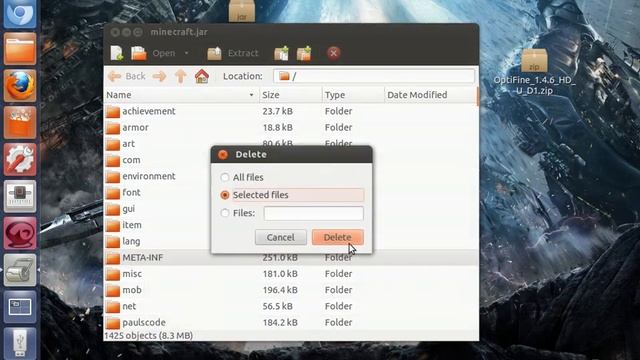Click the Files pattern text field
This screenshot has height=360, width=640.
[313, 213]
